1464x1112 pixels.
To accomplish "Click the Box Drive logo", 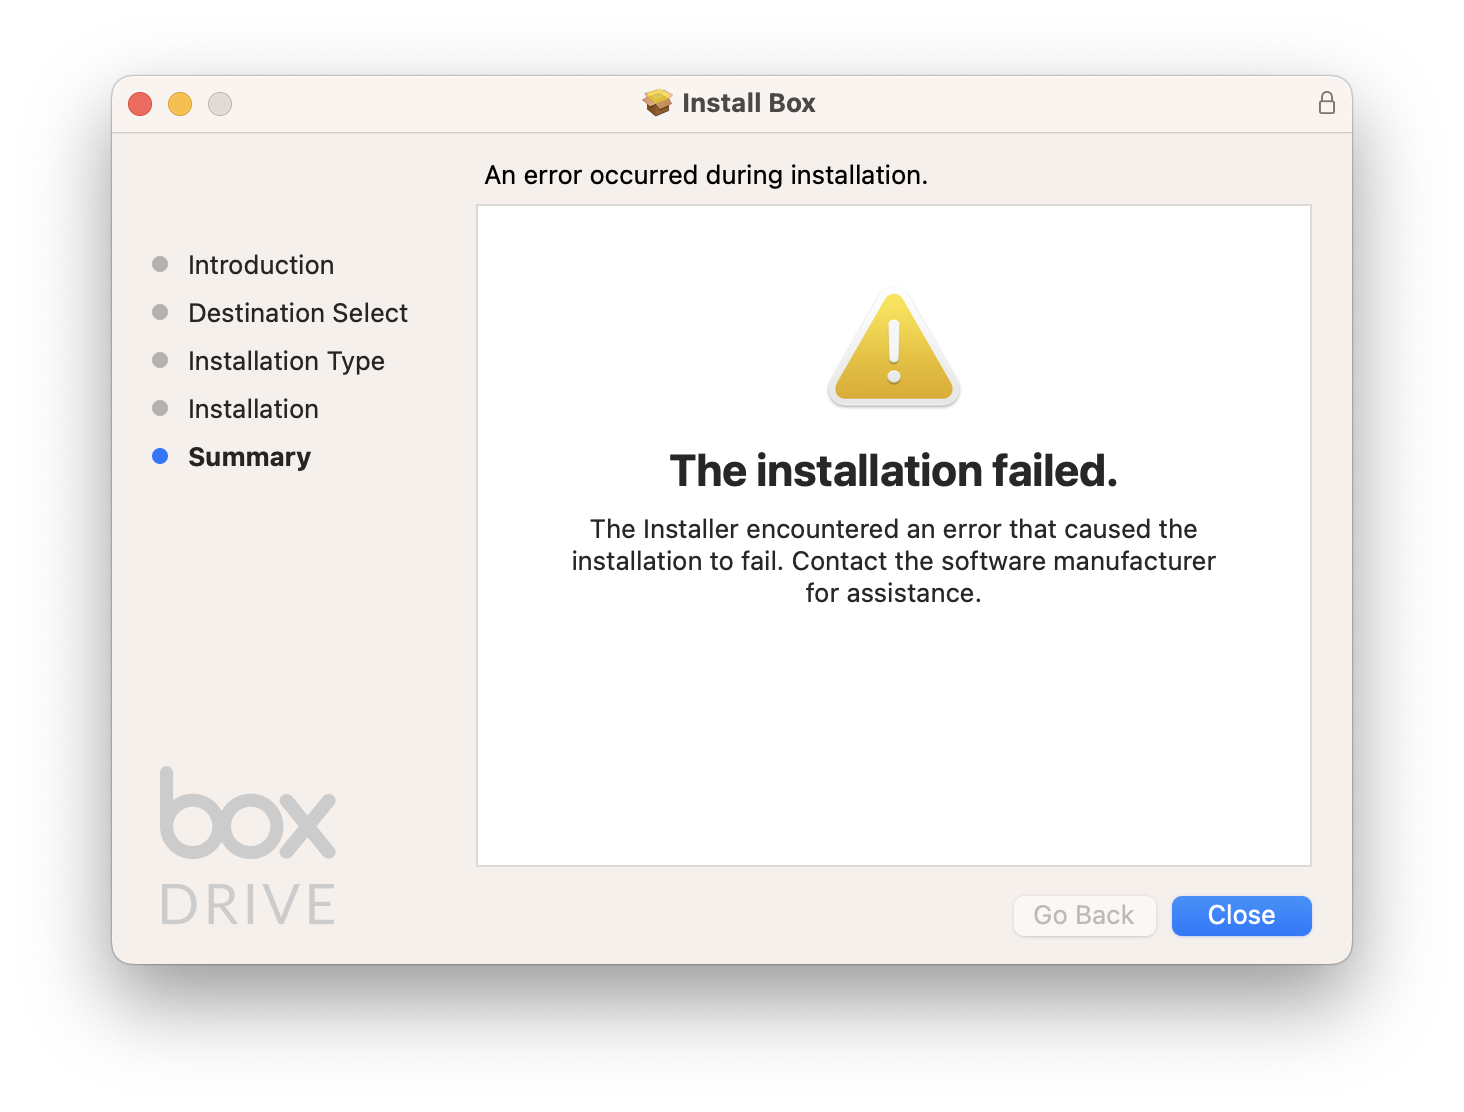I will click(x=248, y=846).
